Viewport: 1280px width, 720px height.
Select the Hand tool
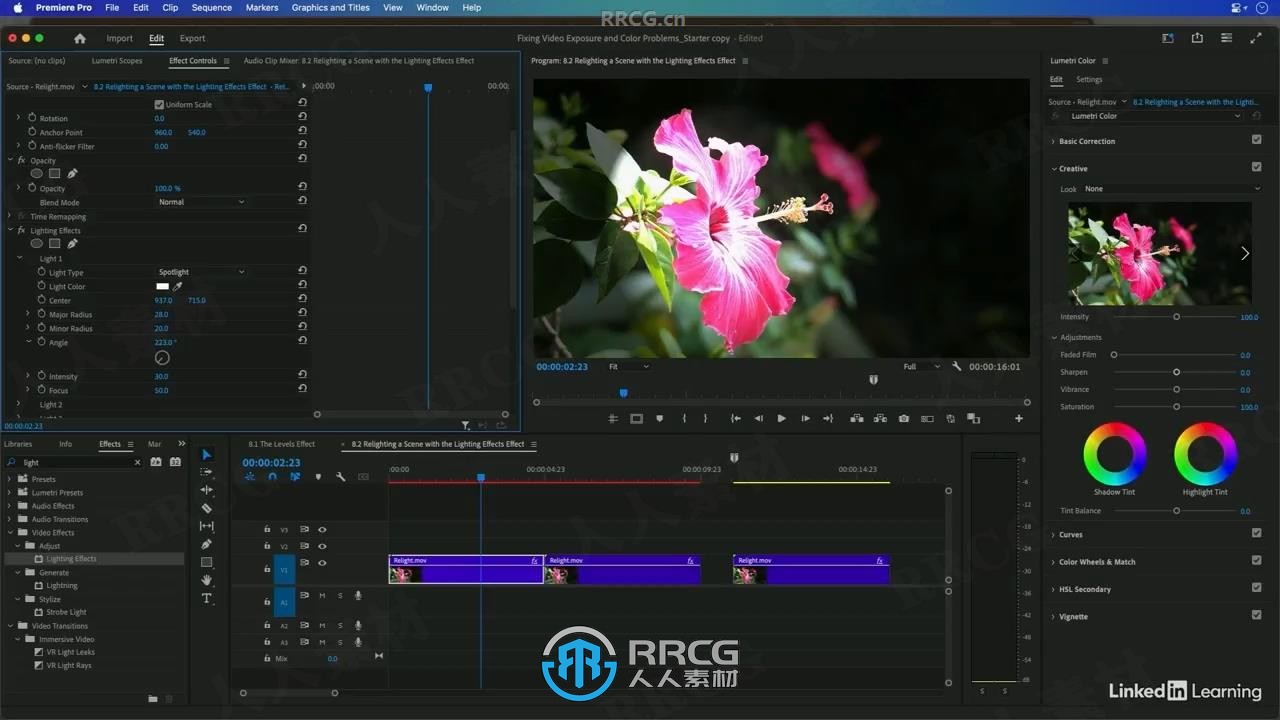(207, 580)
